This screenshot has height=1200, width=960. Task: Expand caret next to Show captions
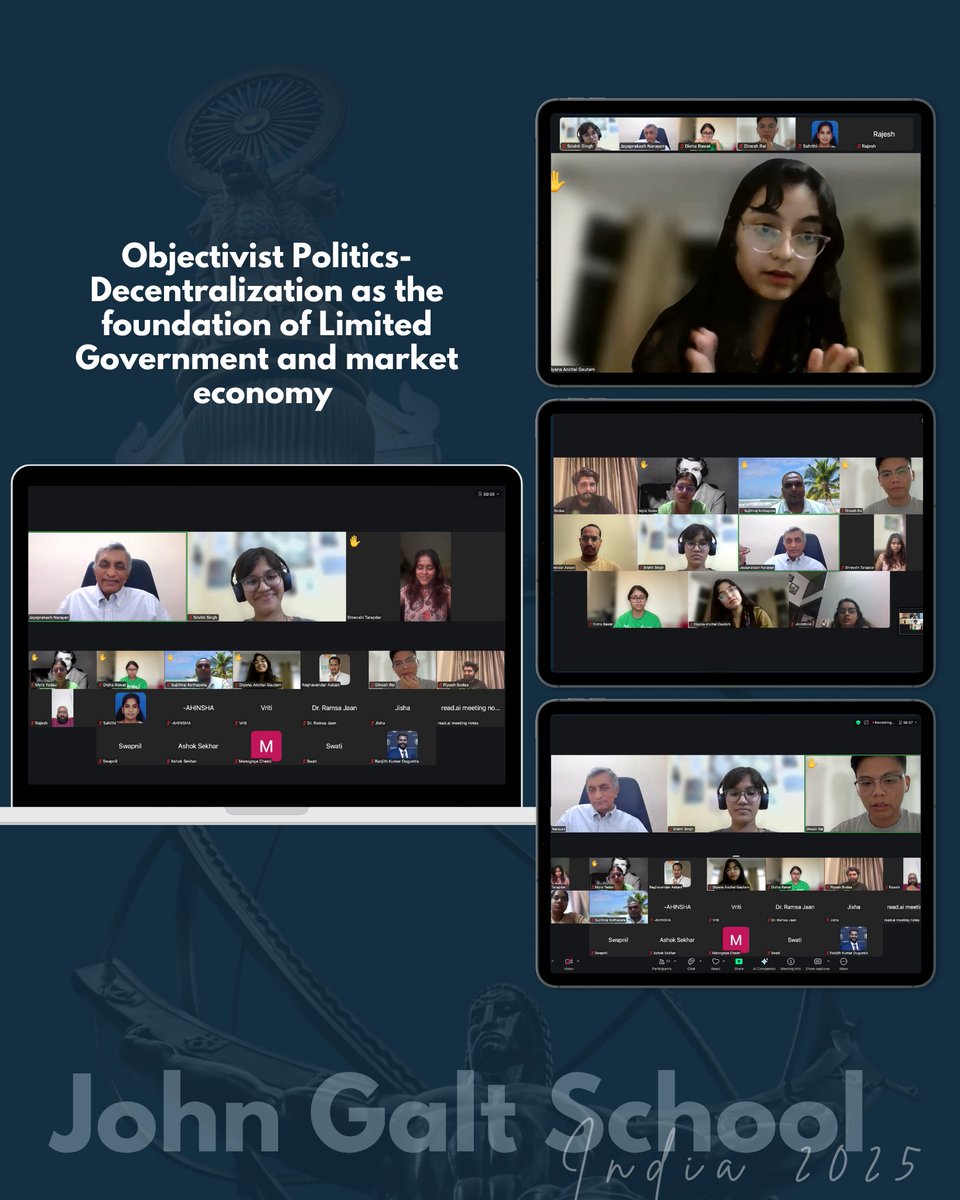click(826, 960)
